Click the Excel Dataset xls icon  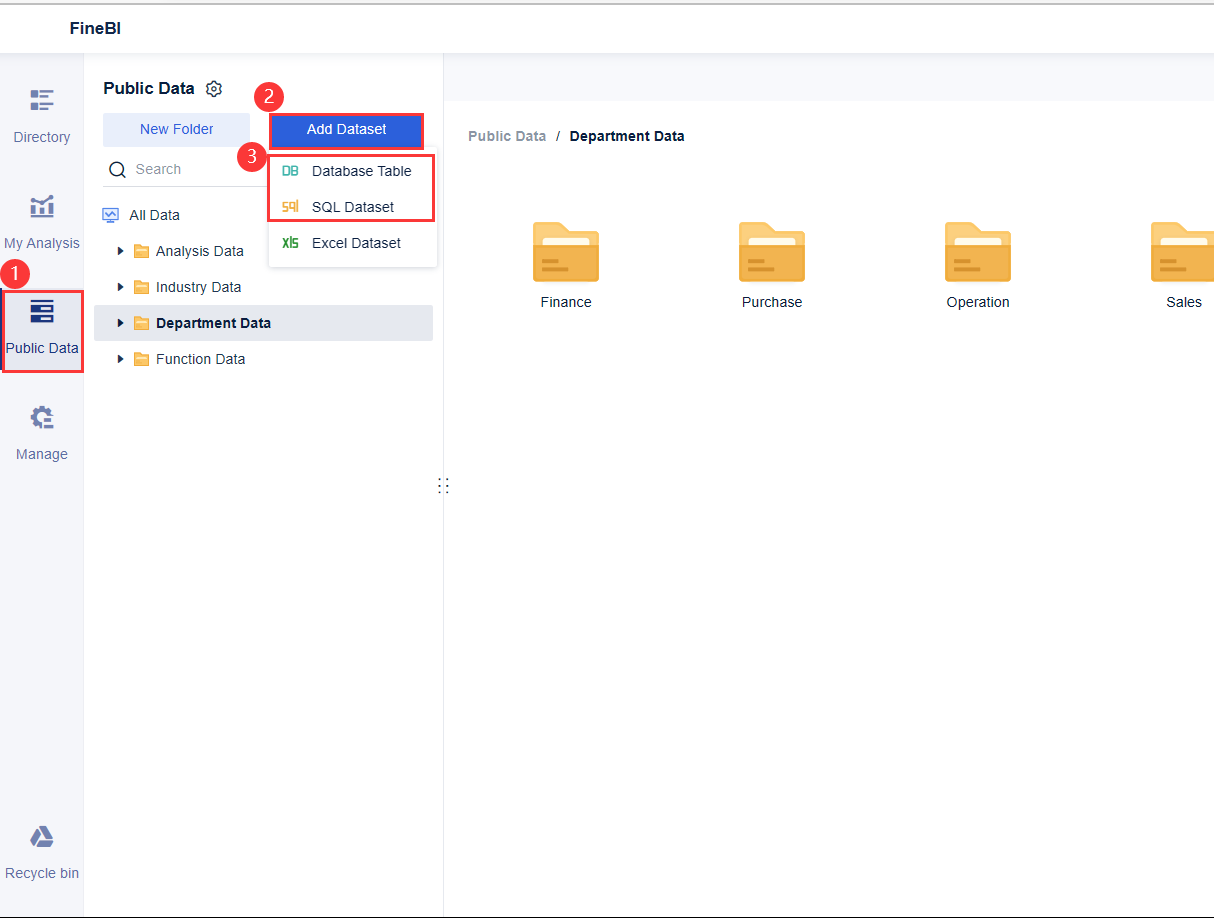pyautogui.click(x=290, y=242)
